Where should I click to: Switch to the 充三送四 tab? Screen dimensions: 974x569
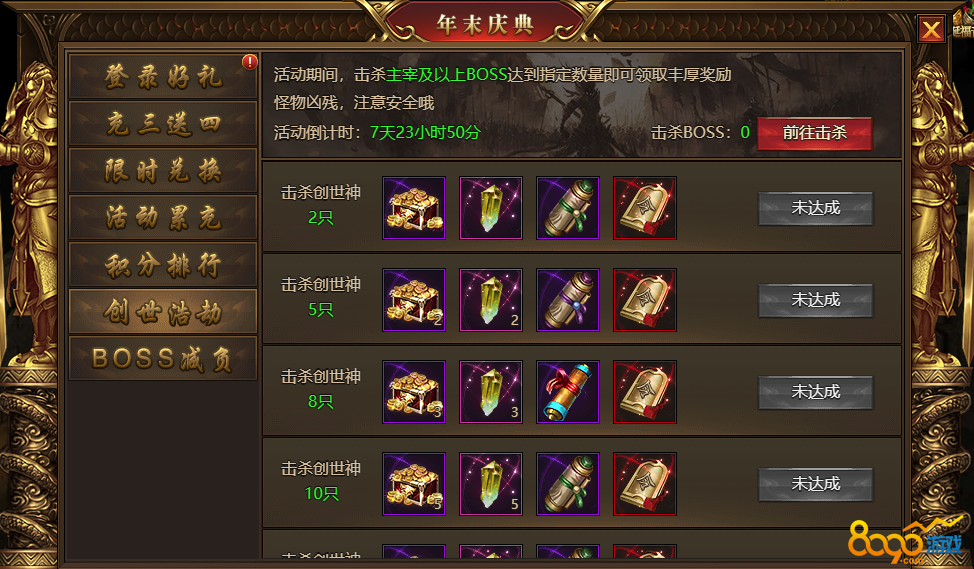(163, 124)
